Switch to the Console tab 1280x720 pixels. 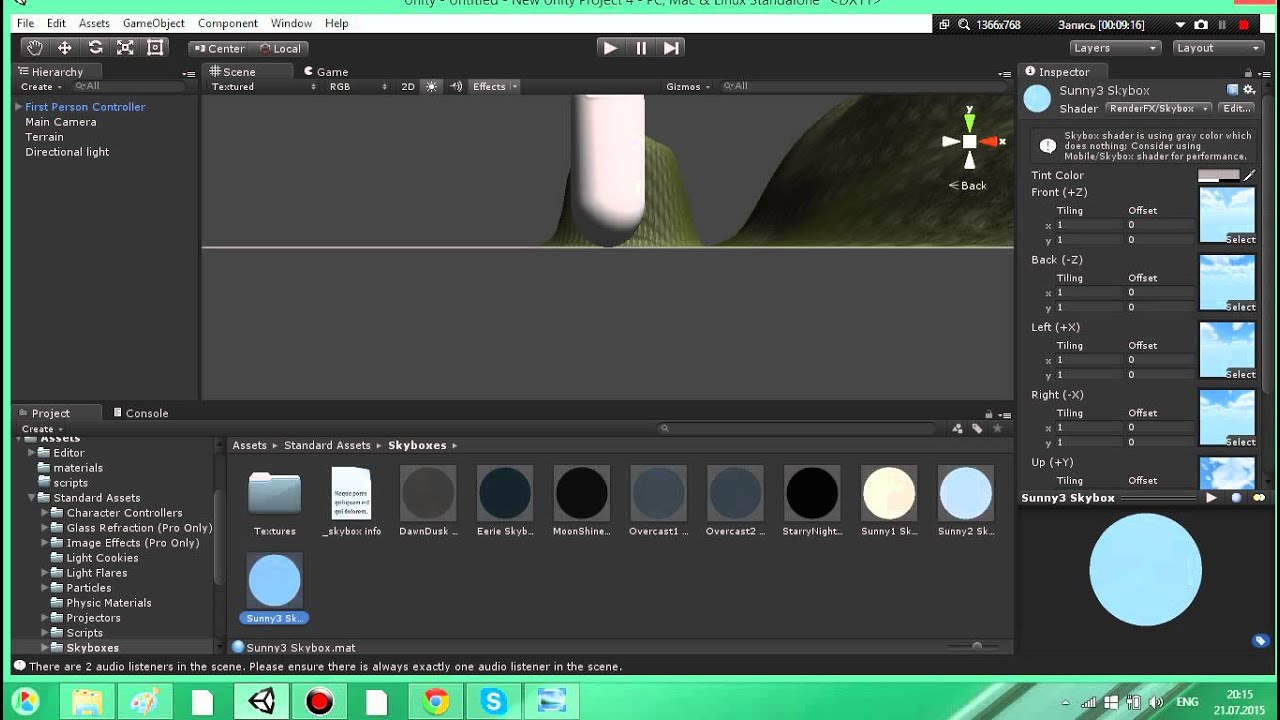coord(140,413)
